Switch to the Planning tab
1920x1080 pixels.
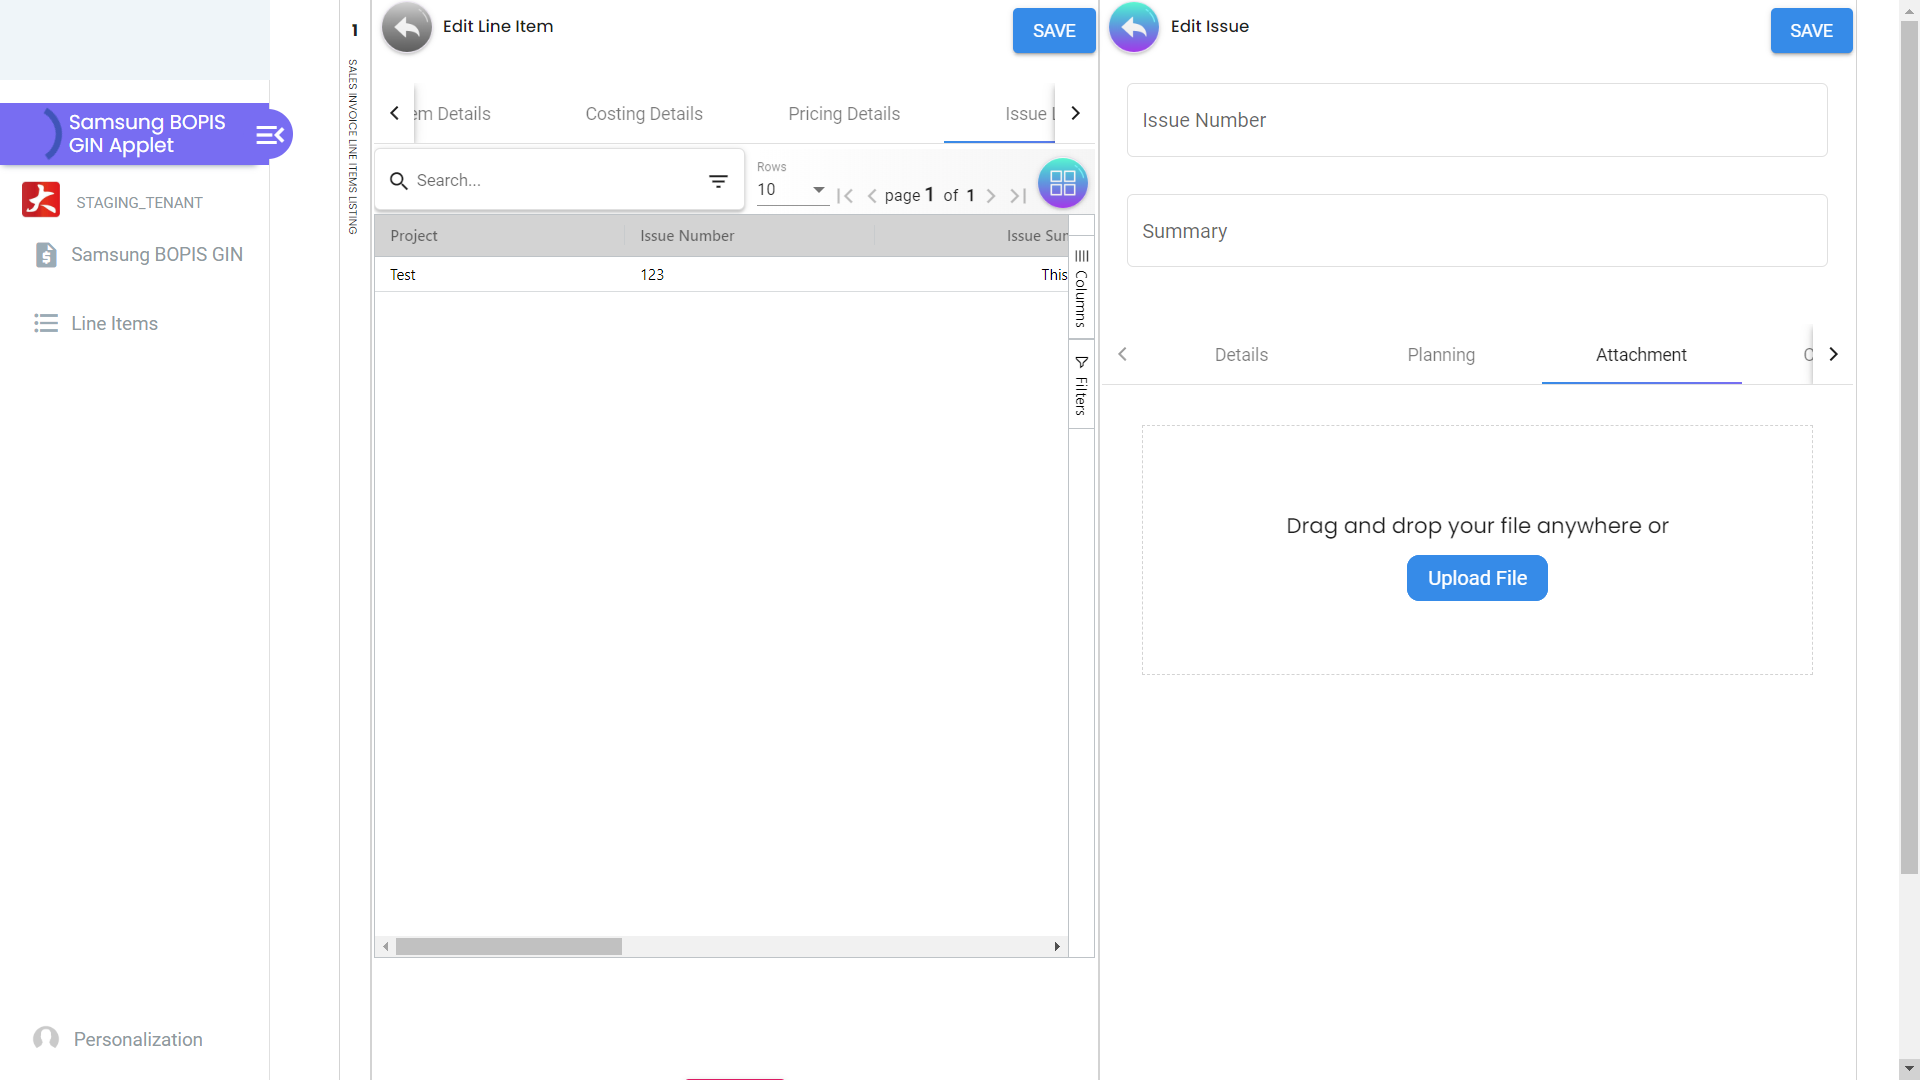click(1441, 355)
